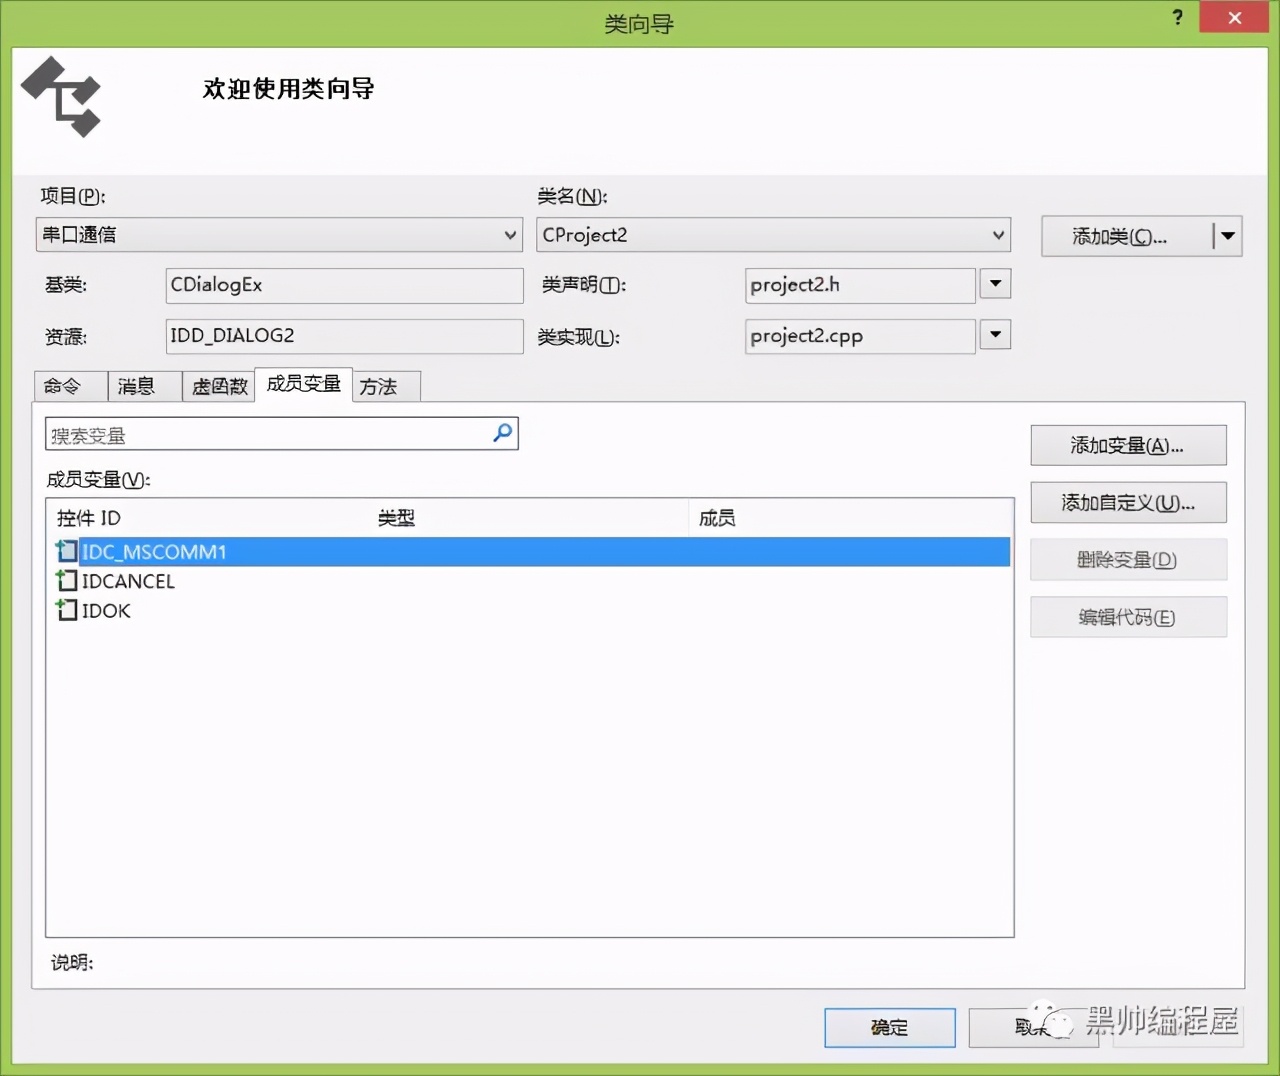This screenshot has width=1280, height=1076.
Task: Expand the arrow beside 添加类 button
Action: pos(1227,236)
